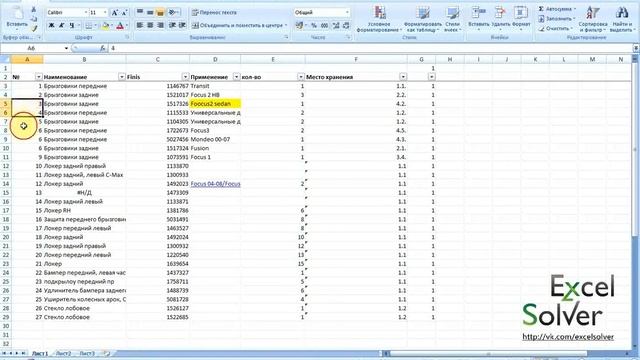Viewport: 640px width, 360px height.
Task: Open Cell Styles (Стили ячеек)
Action: click(452, 18)
